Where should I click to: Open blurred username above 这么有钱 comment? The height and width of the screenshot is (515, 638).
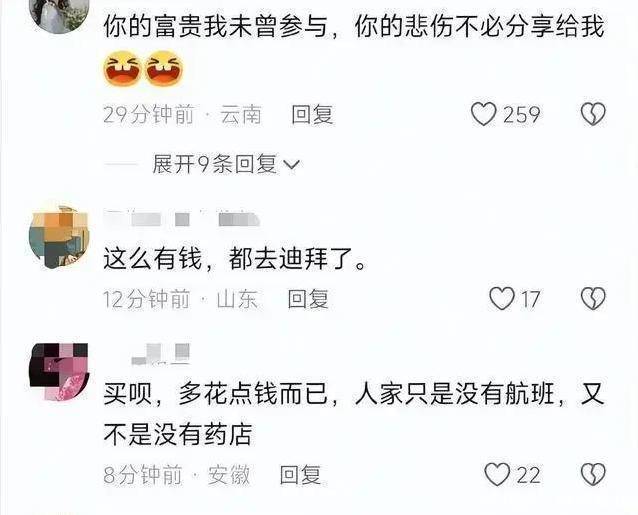click(182, 219)
